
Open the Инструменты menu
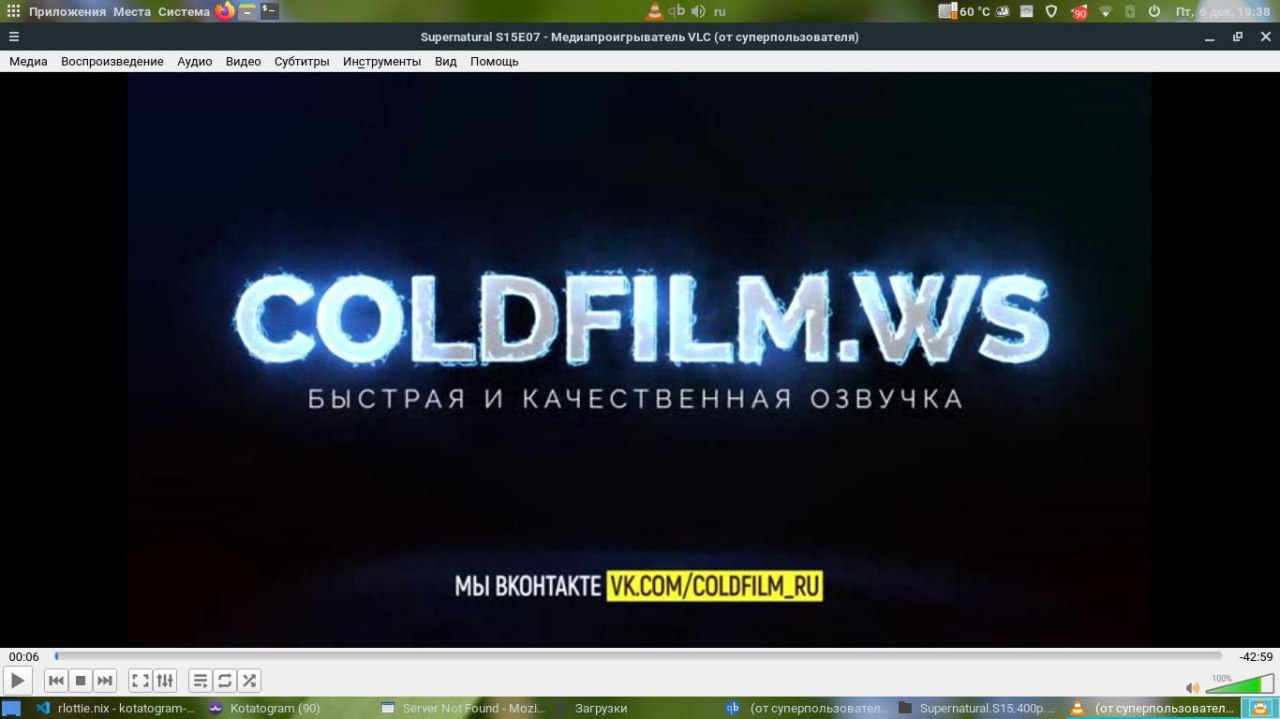click(382, 61)
